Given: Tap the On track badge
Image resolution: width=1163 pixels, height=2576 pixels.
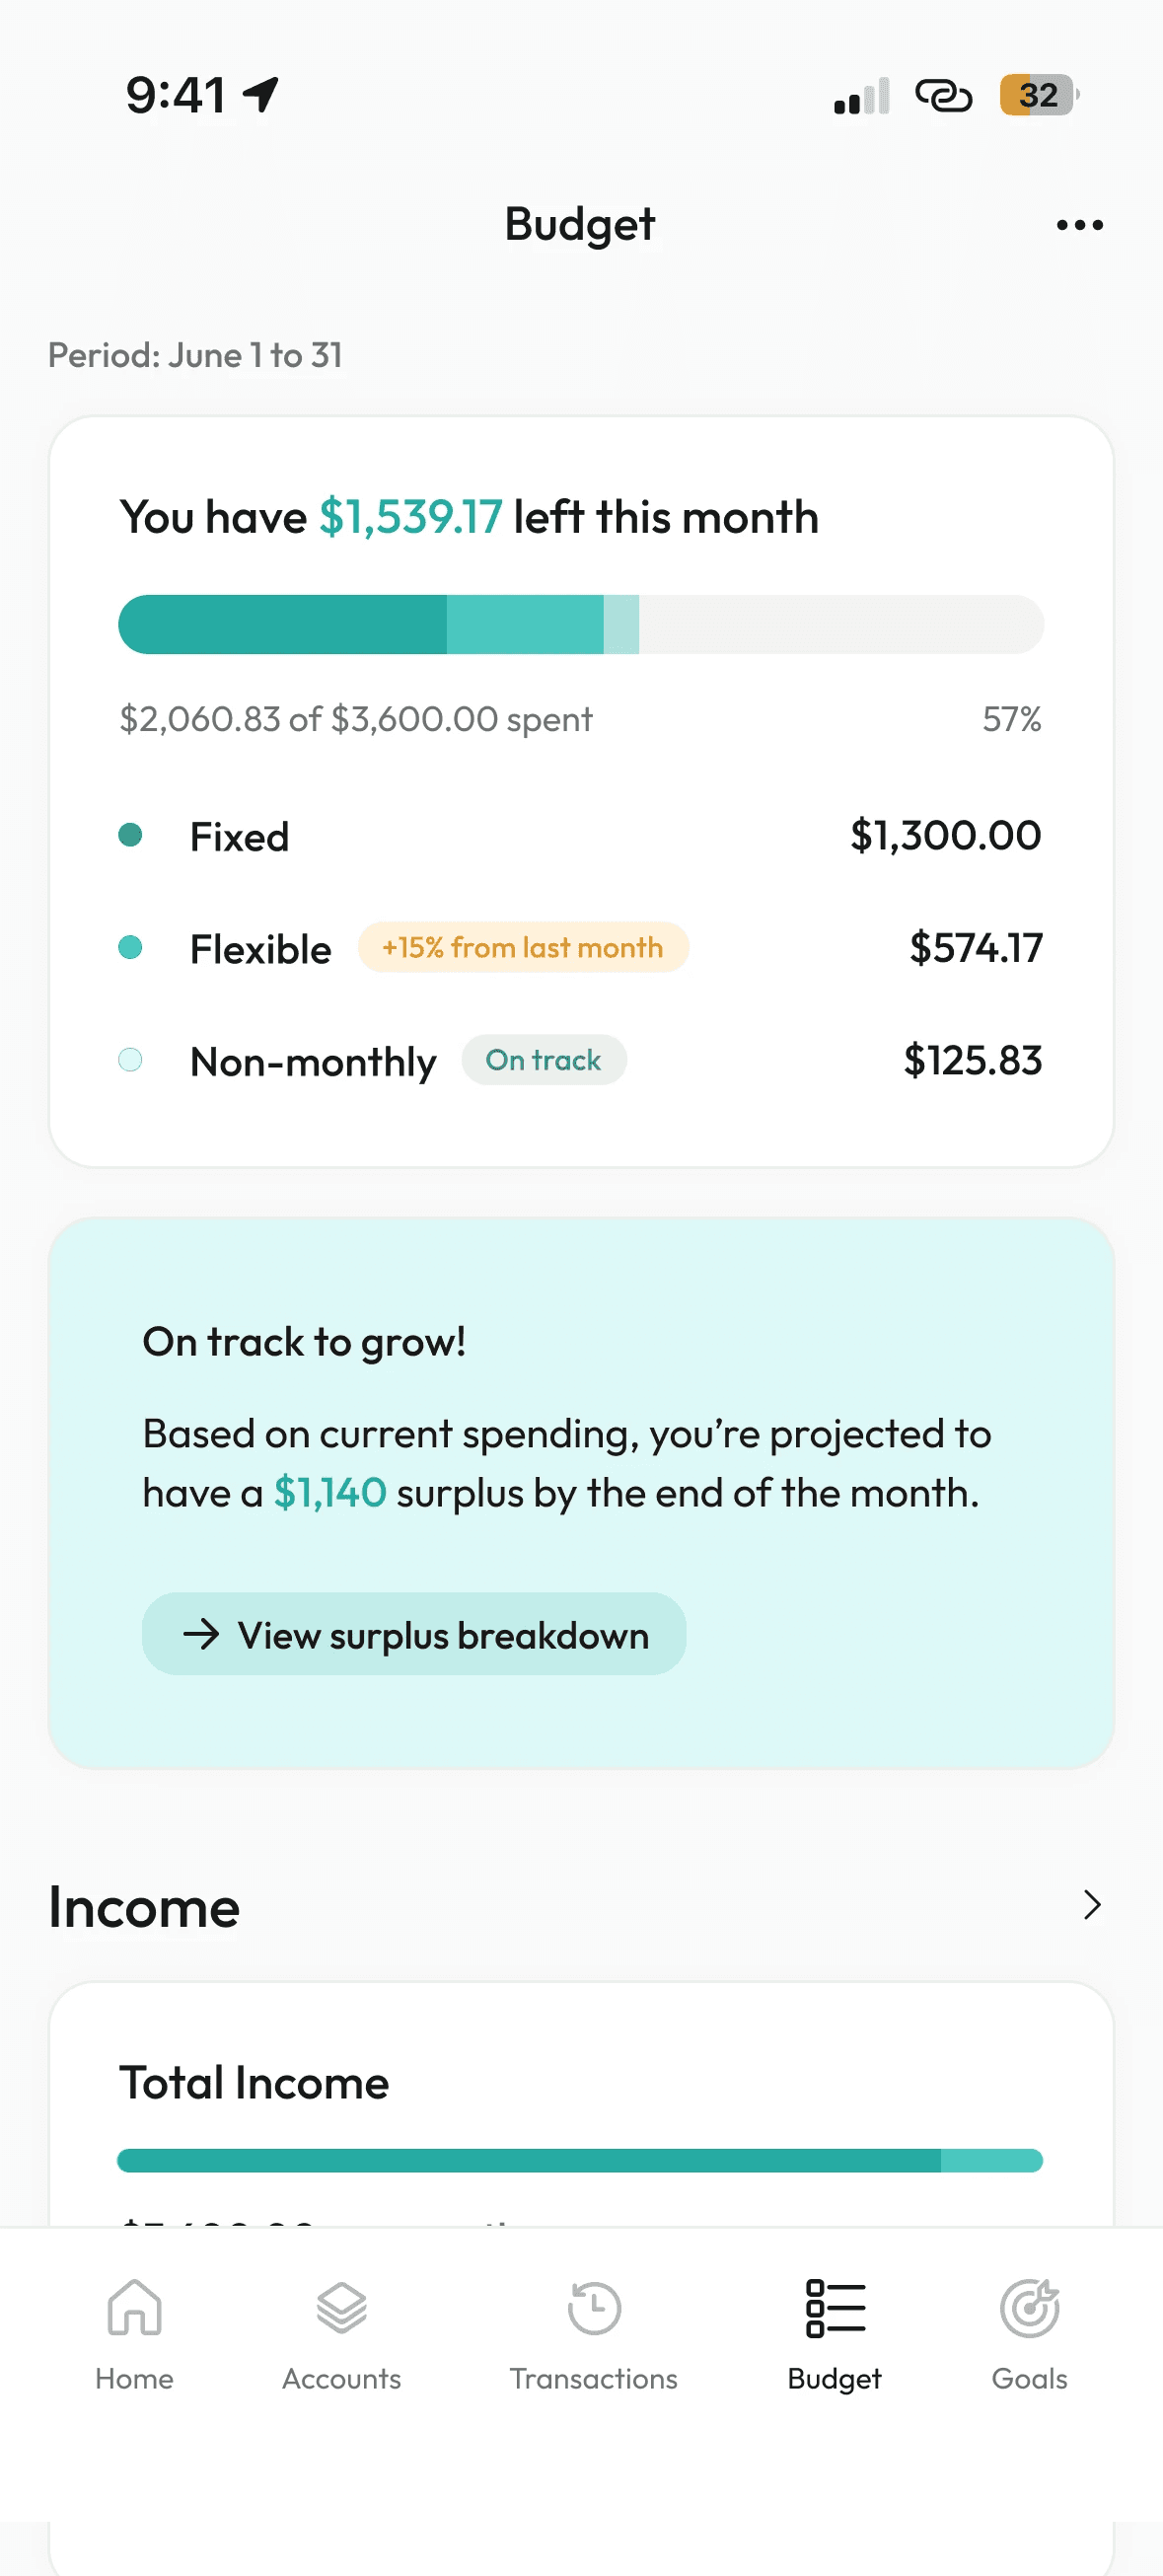Looking at the screenshot, I should pos(544,1060).
